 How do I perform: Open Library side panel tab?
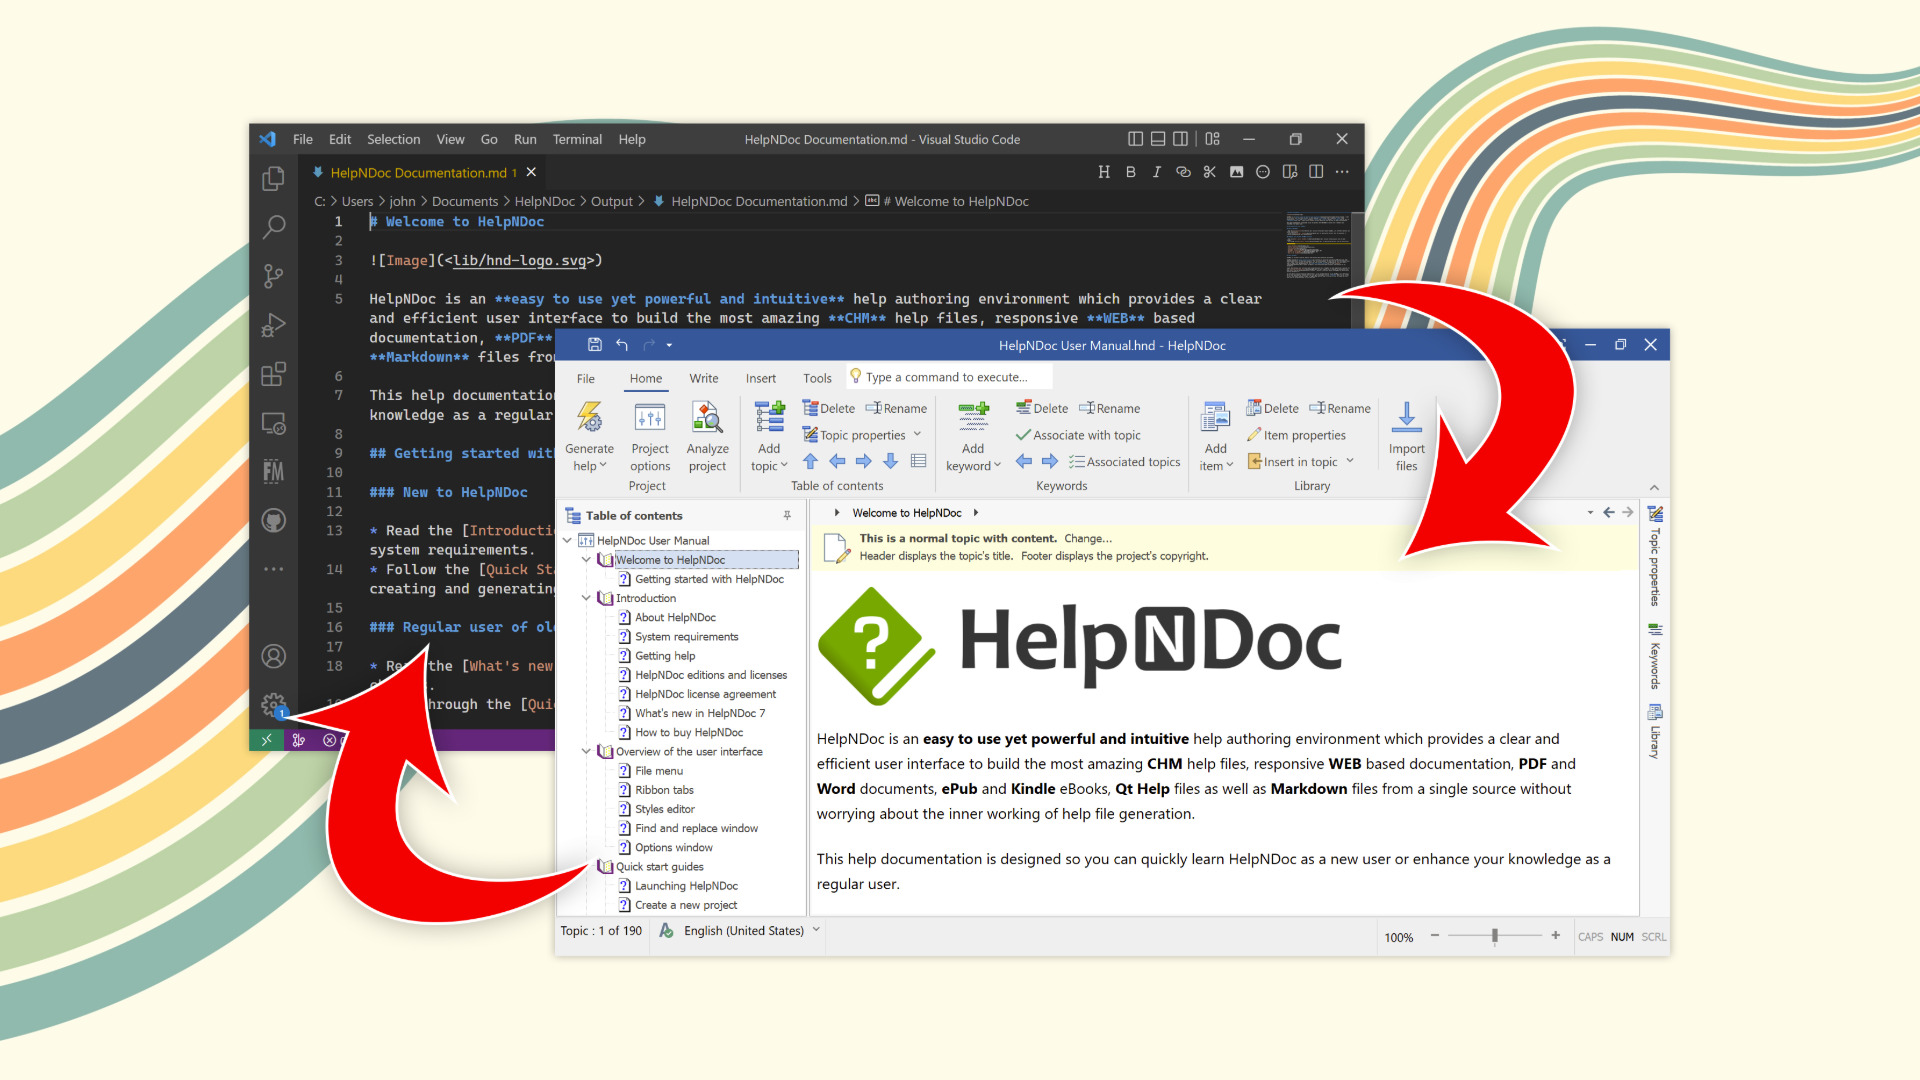pos(1655,732)
